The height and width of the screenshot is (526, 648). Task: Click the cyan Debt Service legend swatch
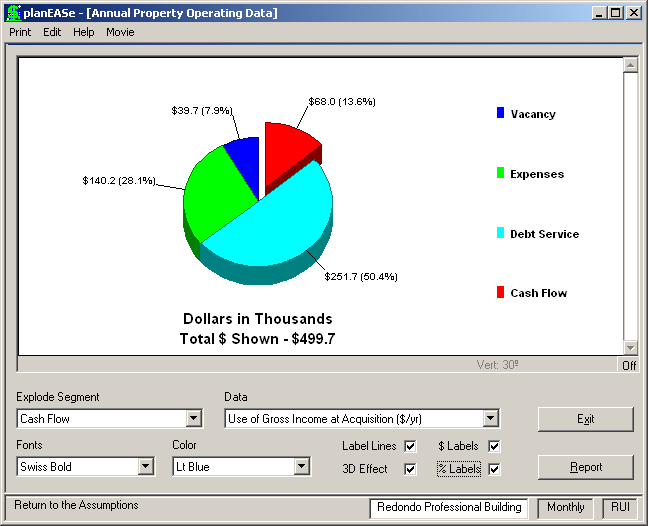point(500,233)
